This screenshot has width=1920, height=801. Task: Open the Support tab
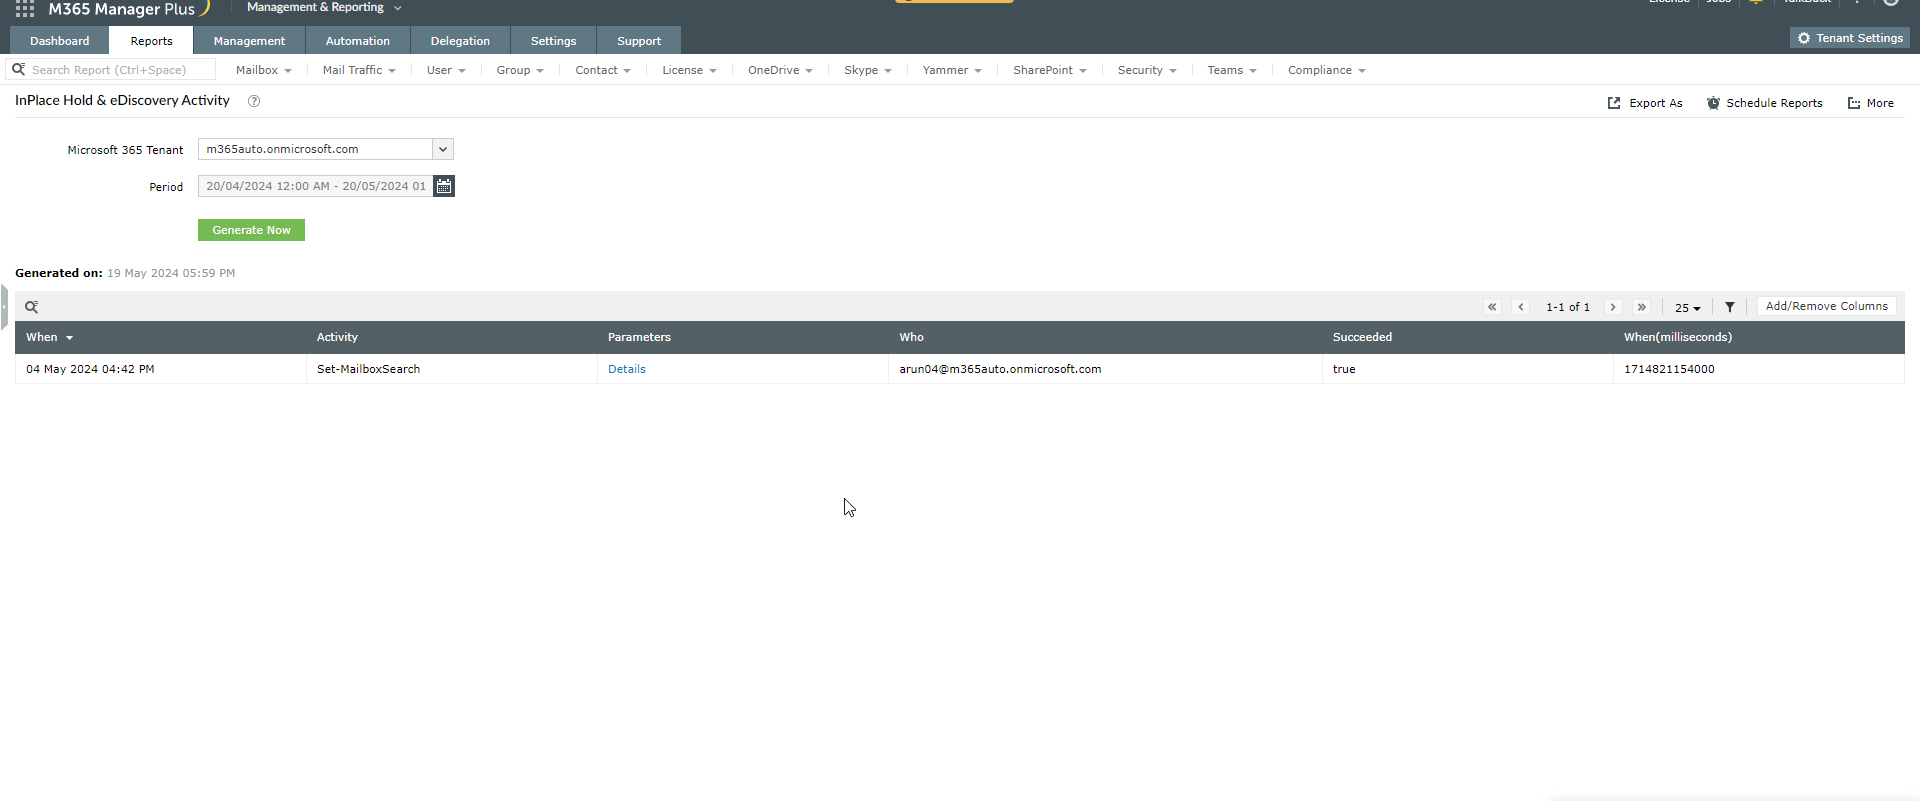click(639, 41)
